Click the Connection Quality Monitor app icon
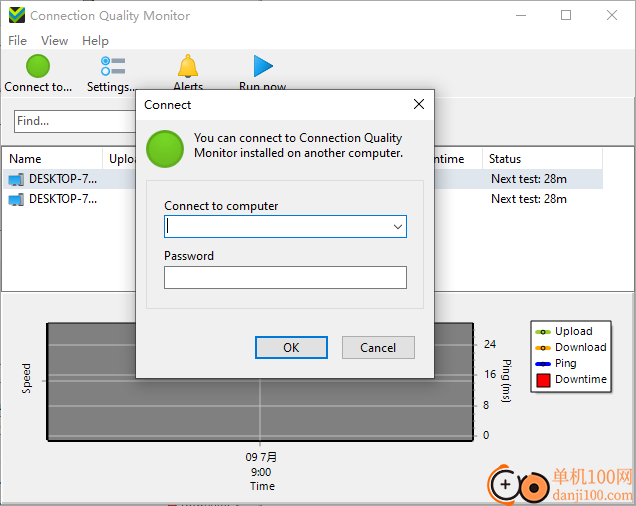 [17, 15]
